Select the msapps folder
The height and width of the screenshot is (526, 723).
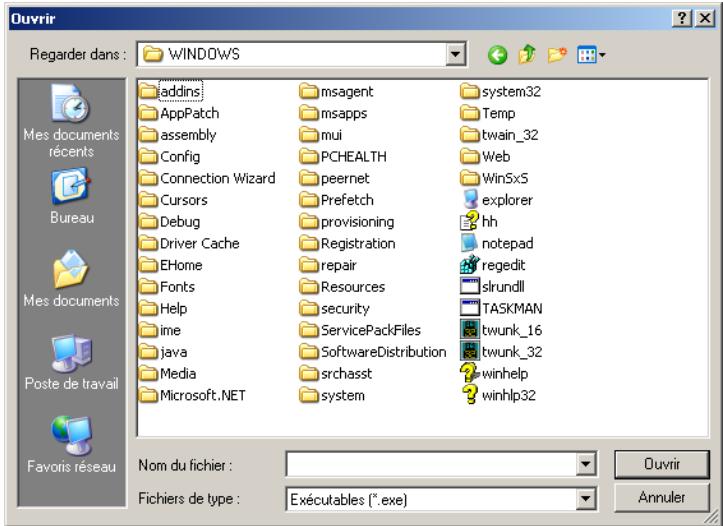tap(333, 113)
